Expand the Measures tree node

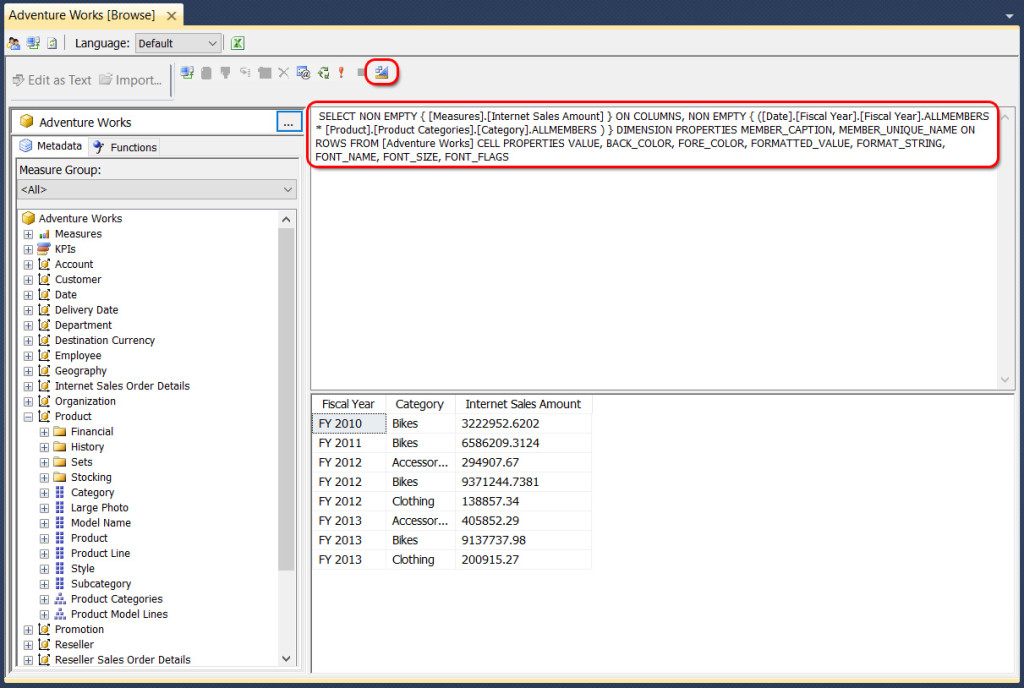[28, 233]
